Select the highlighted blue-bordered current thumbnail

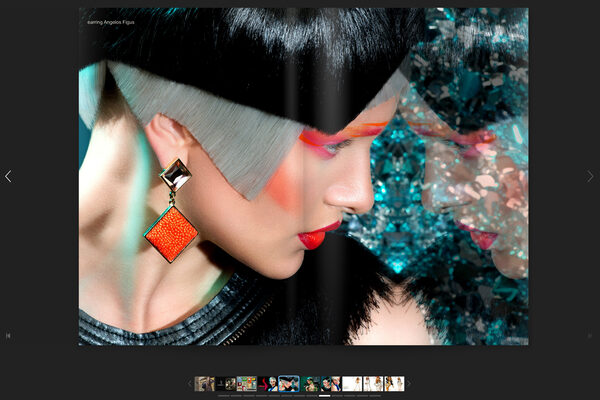[289, 384]
